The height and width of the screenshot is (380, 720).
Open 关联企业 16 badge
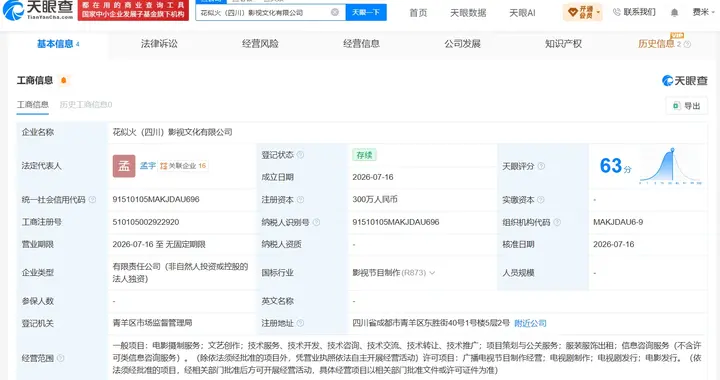[x=183, y=166]
